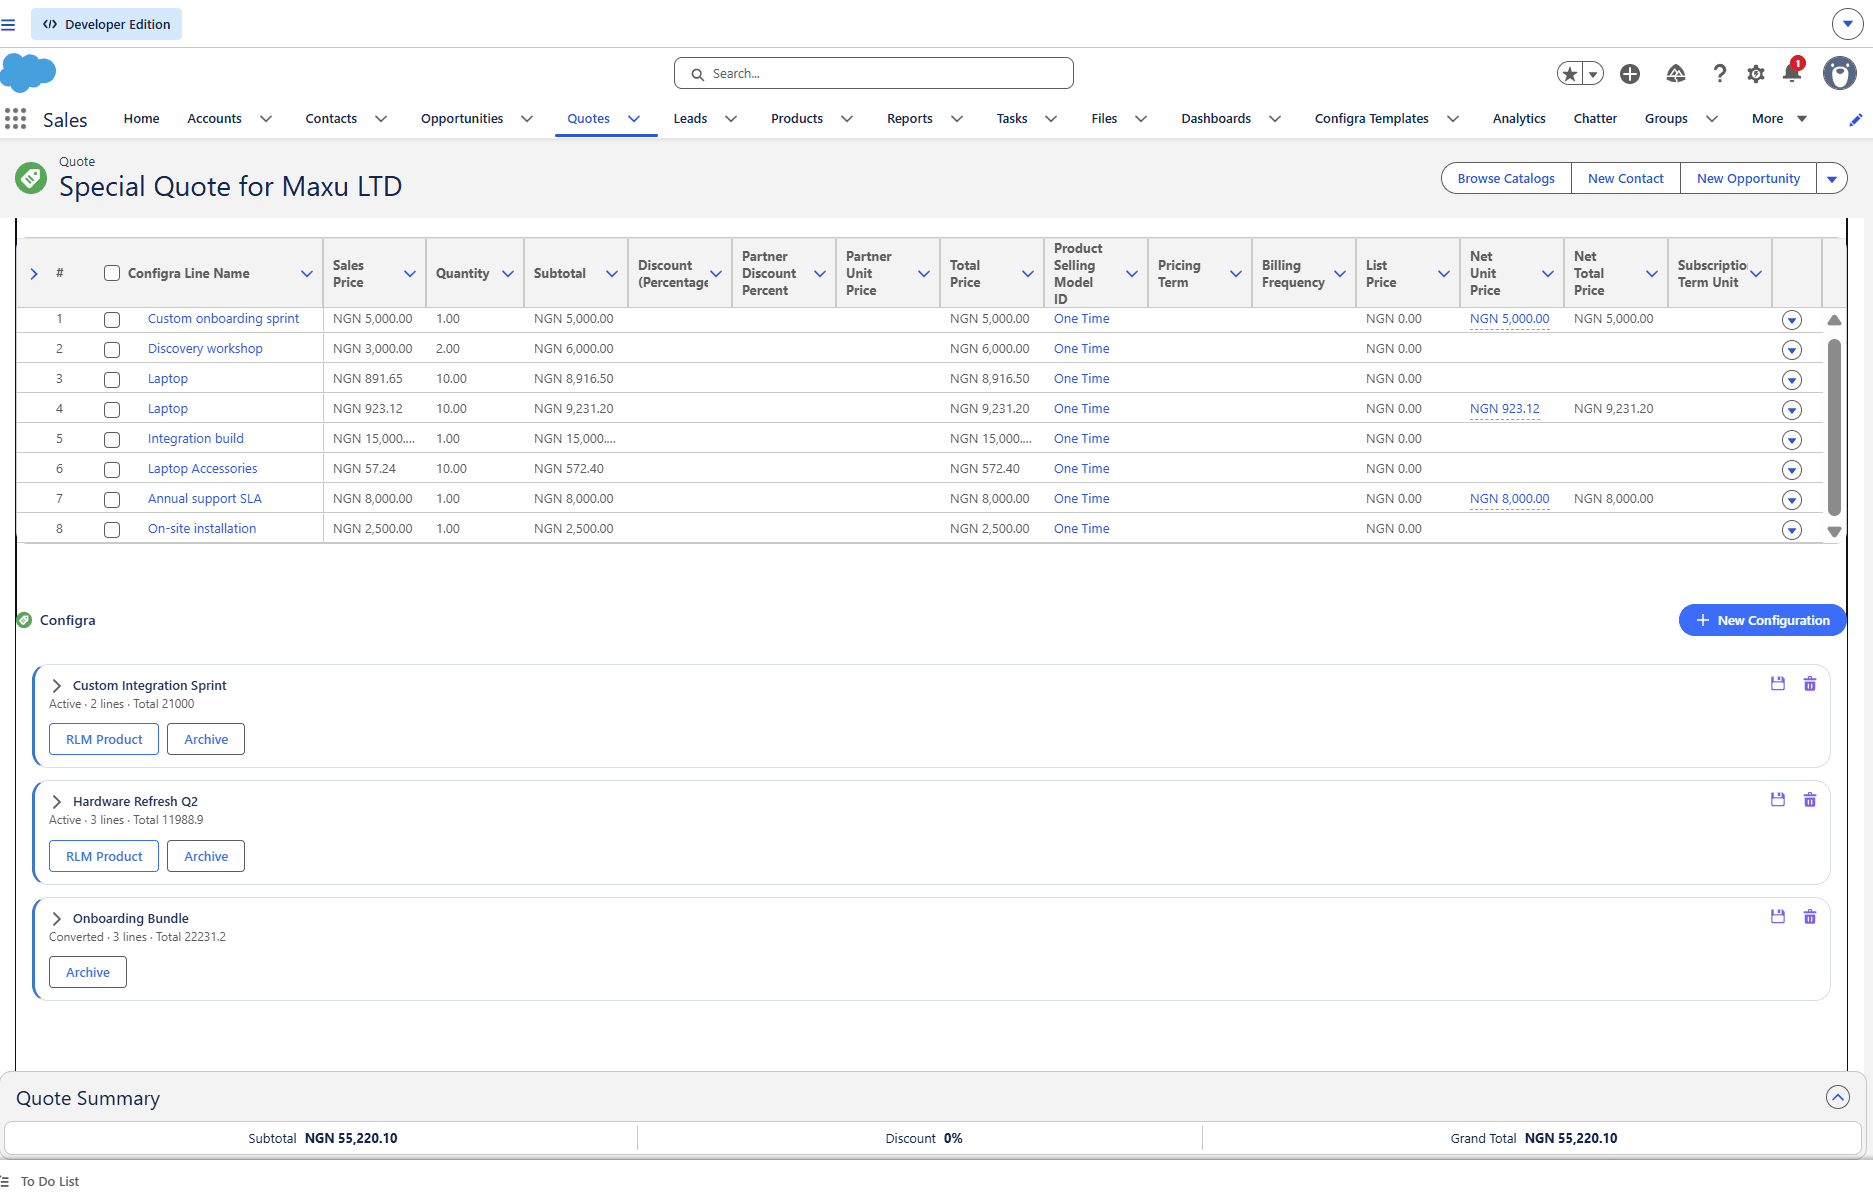Screen dimensions: 1873x1195
Task: Switch to the Analytics tab
Action: tap(1519, 119)
